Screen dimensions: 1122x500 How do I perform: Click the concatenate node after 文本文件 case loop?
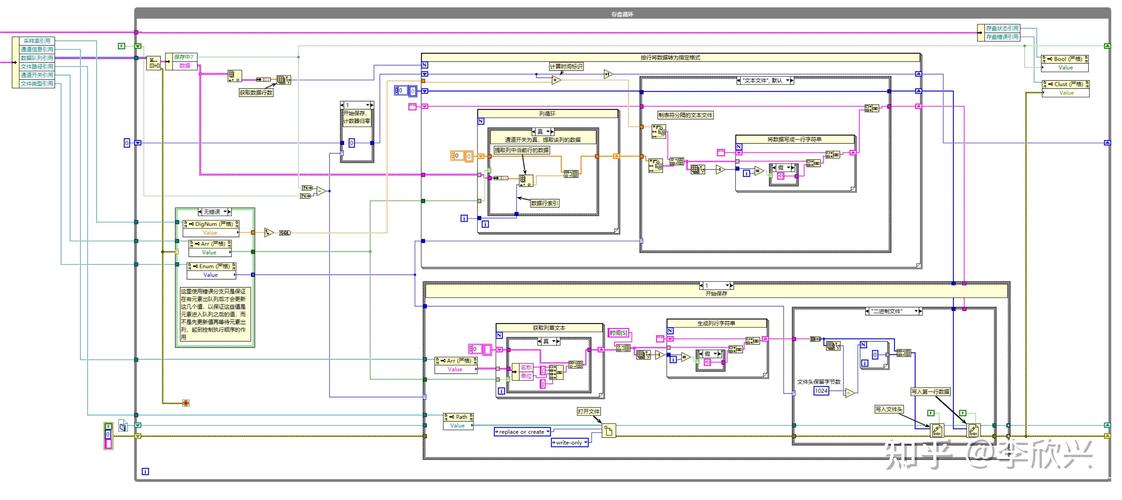tap(872, 108)
